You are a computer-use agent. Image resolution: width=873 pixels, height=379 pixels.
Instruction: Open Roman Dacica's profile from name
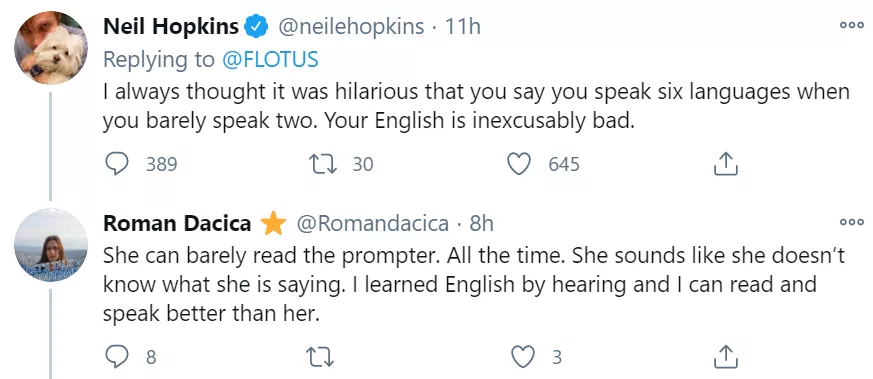[177, 223]
